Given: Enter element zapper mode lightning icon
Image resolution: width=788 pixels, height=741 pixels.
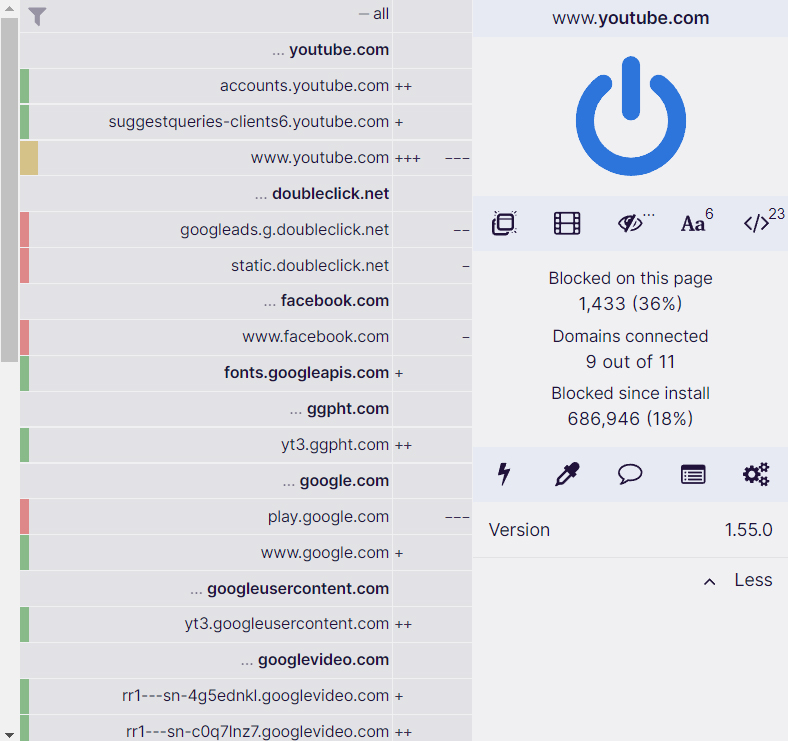Looking at the screenshot, I should coord(504,474).
